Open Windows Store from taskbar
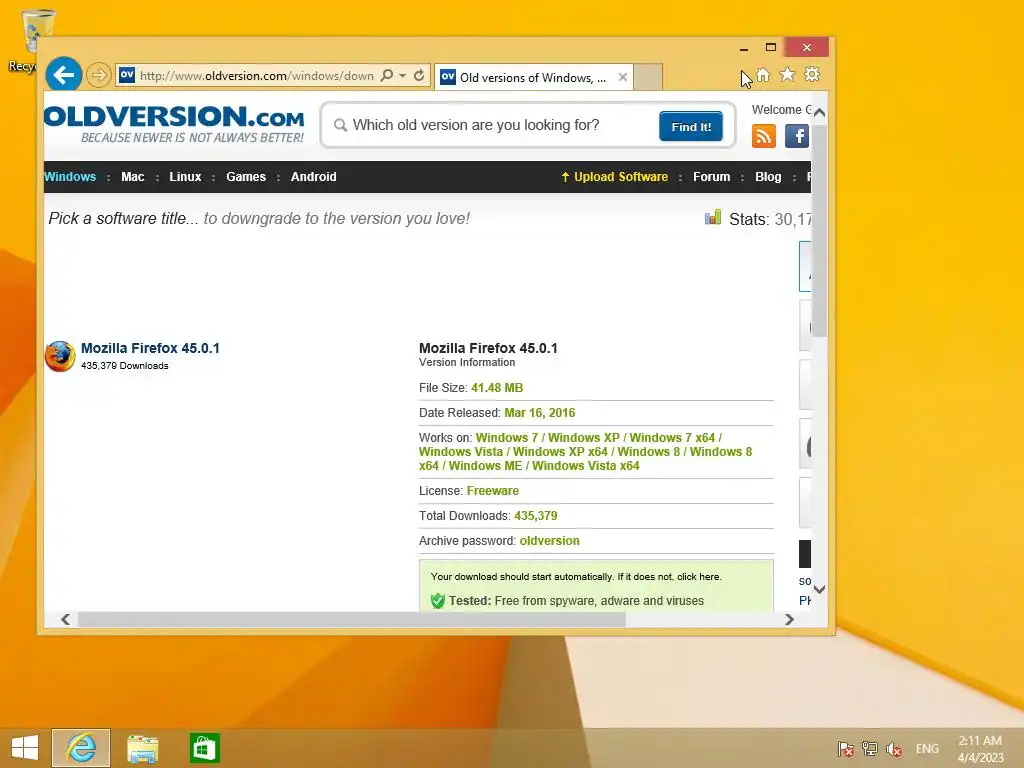The height and width of the screenshot is (768, 1024). [x=204, y=748]
